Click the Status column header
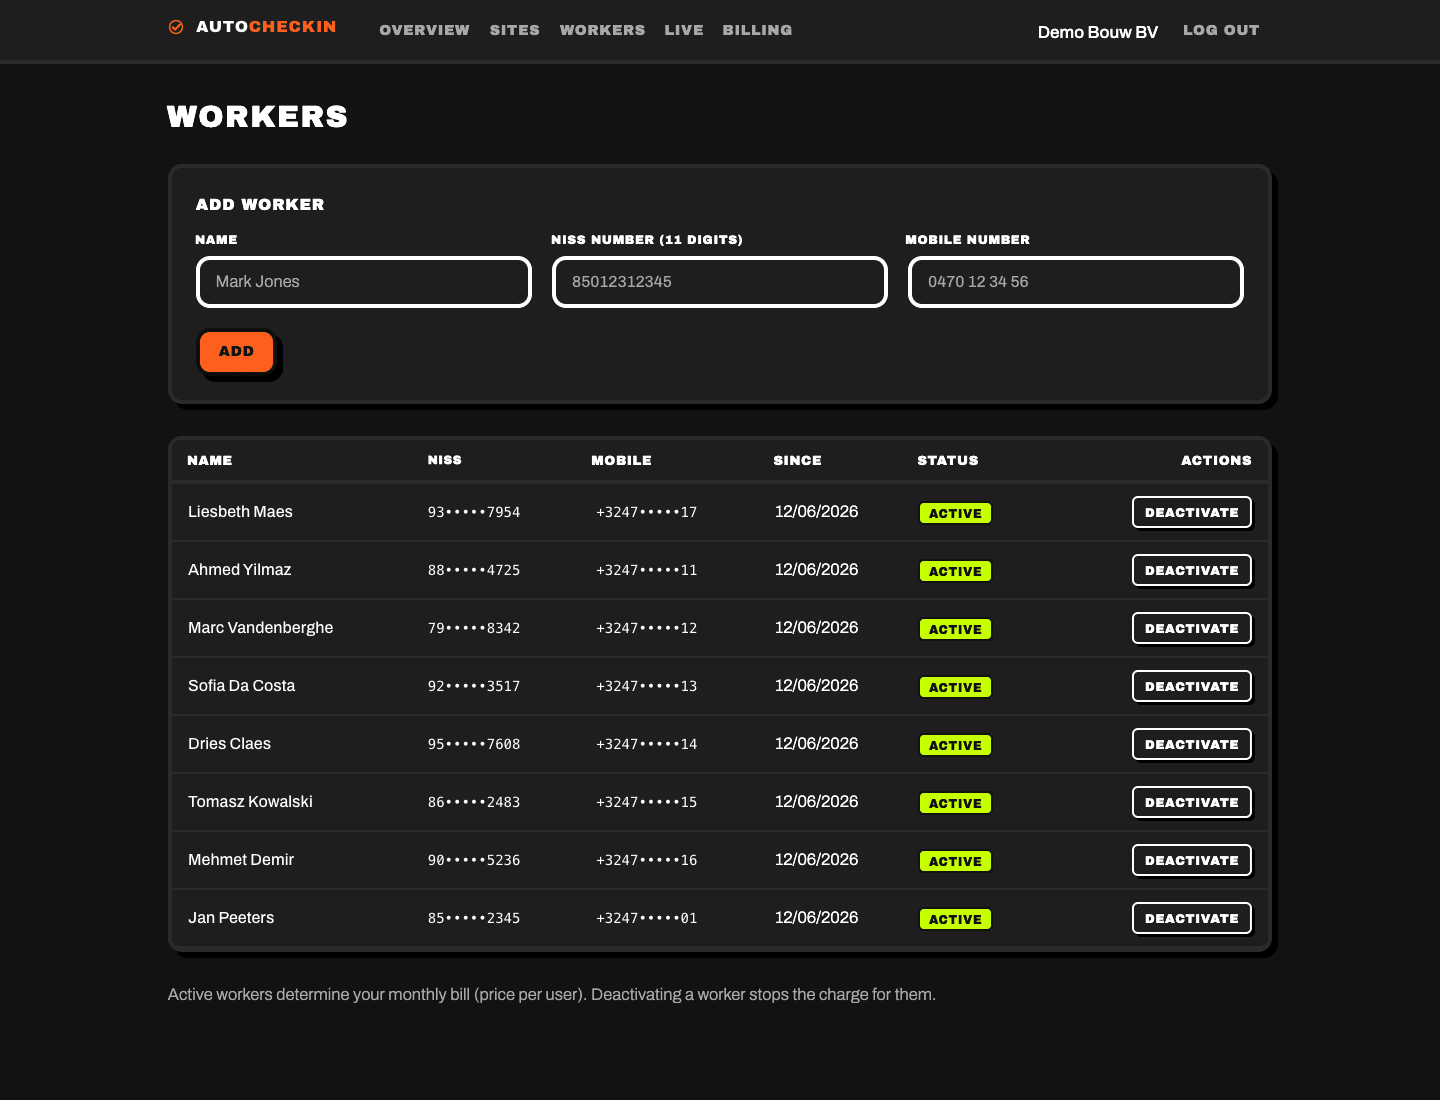1440x1100 pixels. coord(948,460)
